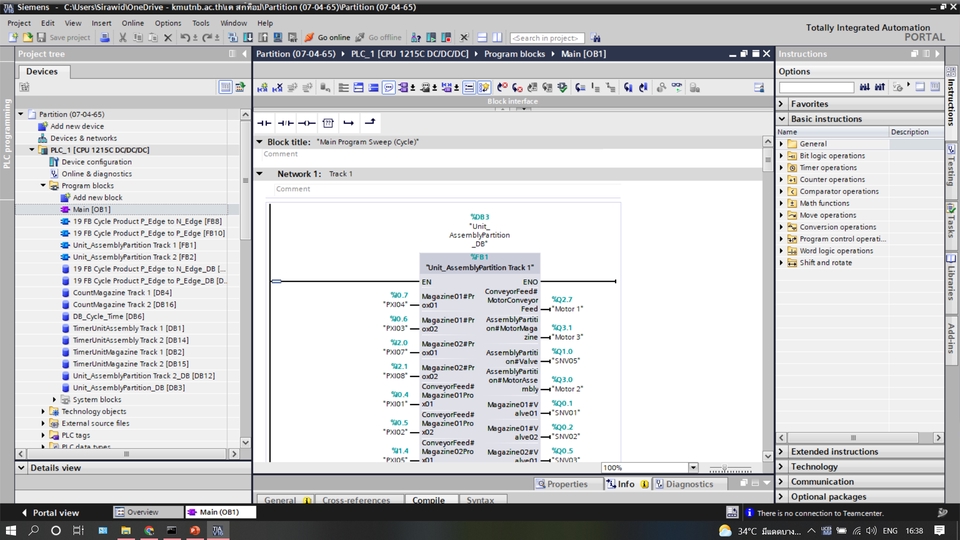Screen dimensions: 960x540
Task: Click the search-down icon in Instructions options
Action: [864, 88]
